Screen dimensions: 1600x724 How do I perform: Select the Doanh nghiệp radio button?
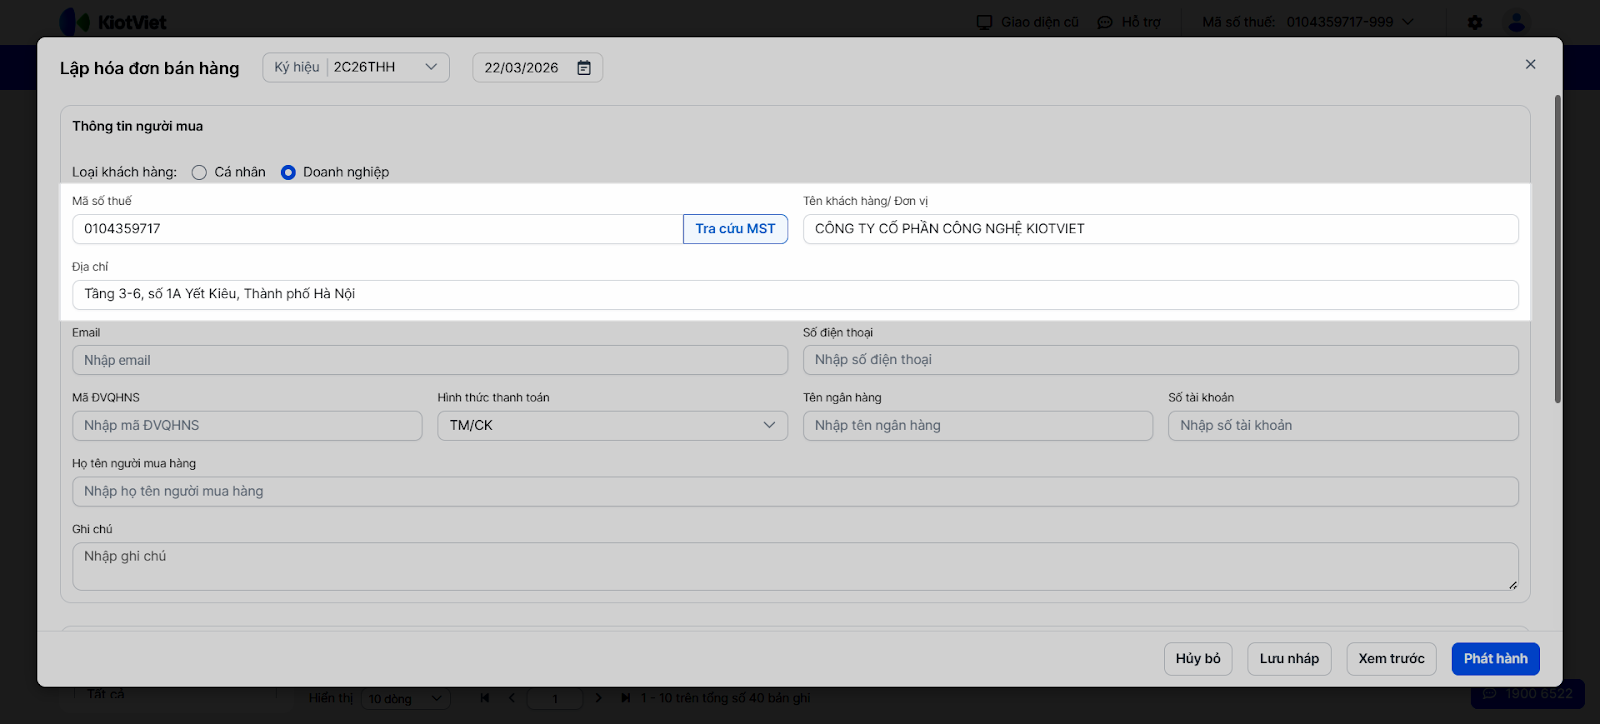click(x=288, y=172)
